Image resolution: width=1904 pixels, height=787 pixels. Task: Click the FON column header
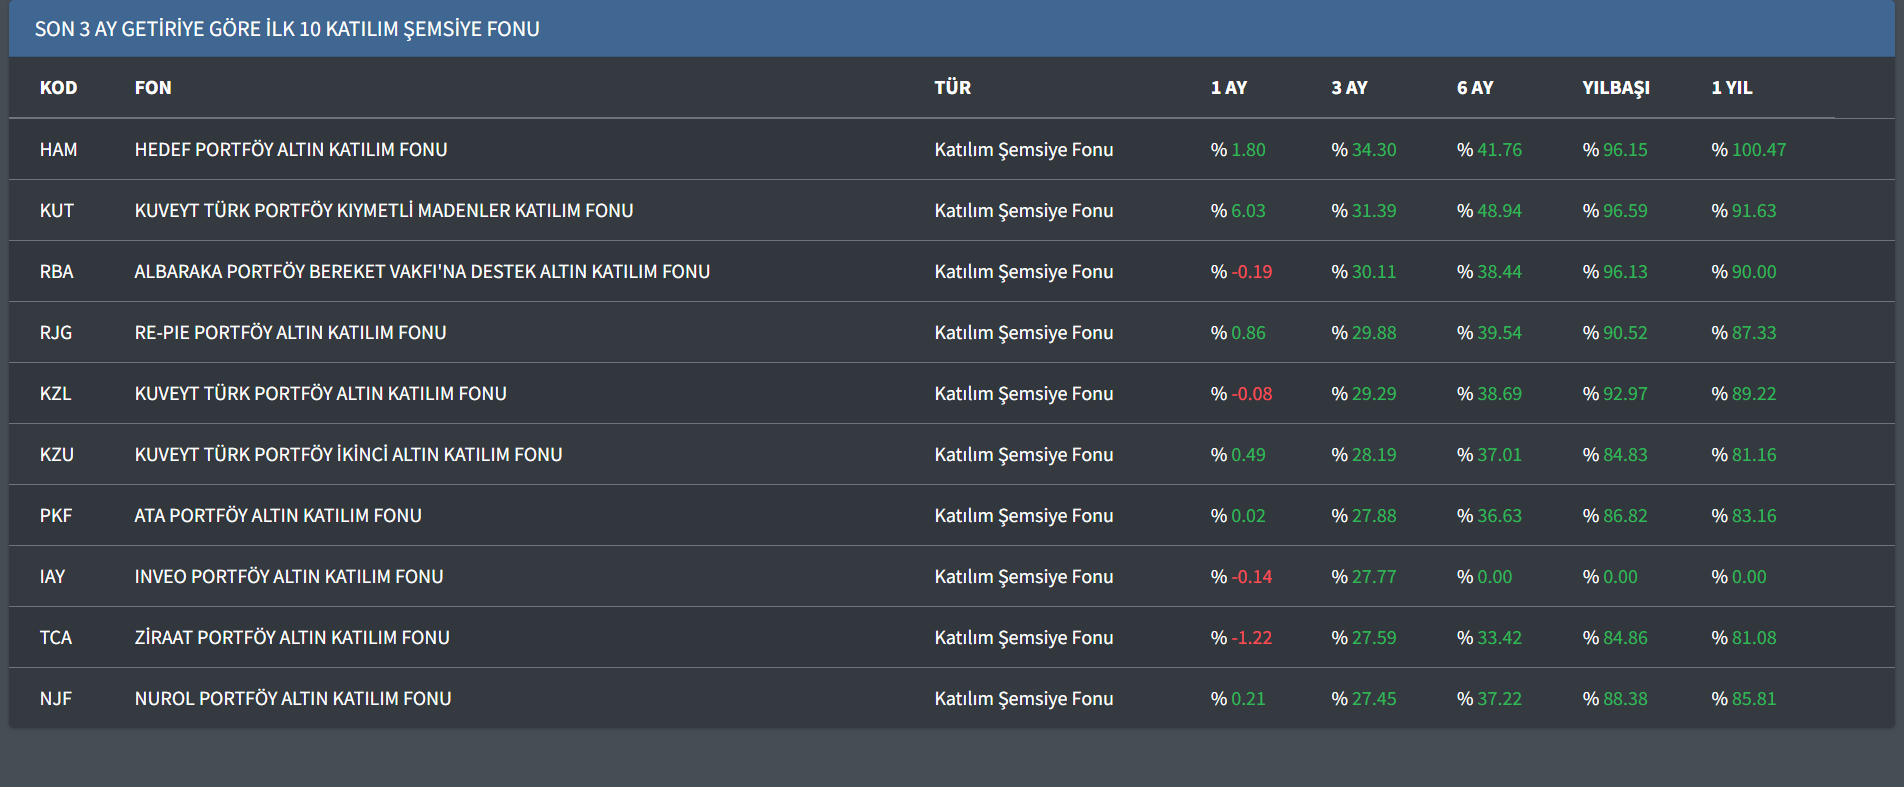[153, 88]
